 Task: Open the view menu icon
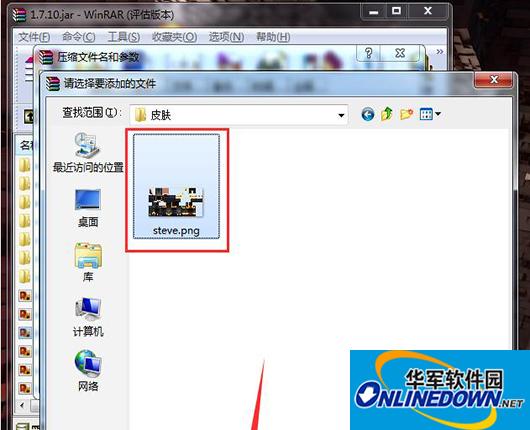(426, 114)
